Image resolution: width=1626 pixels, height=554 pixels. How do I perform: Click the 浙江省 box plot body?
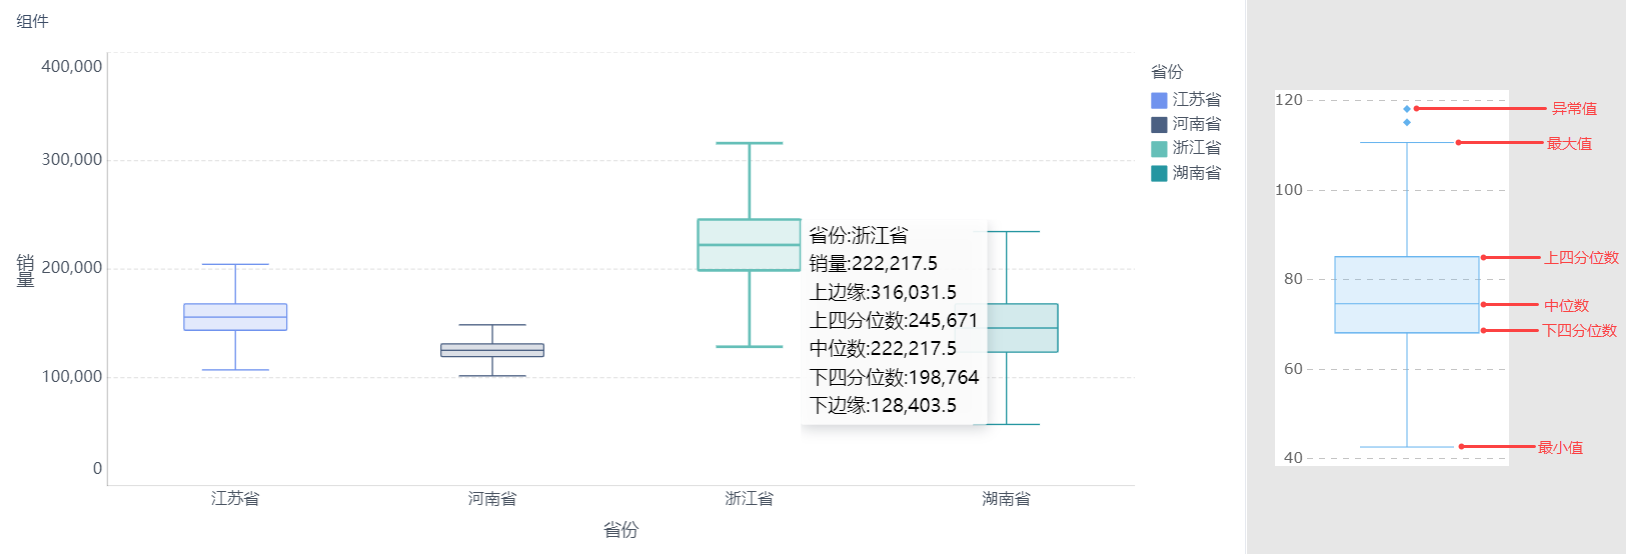(x=749, y=244)
